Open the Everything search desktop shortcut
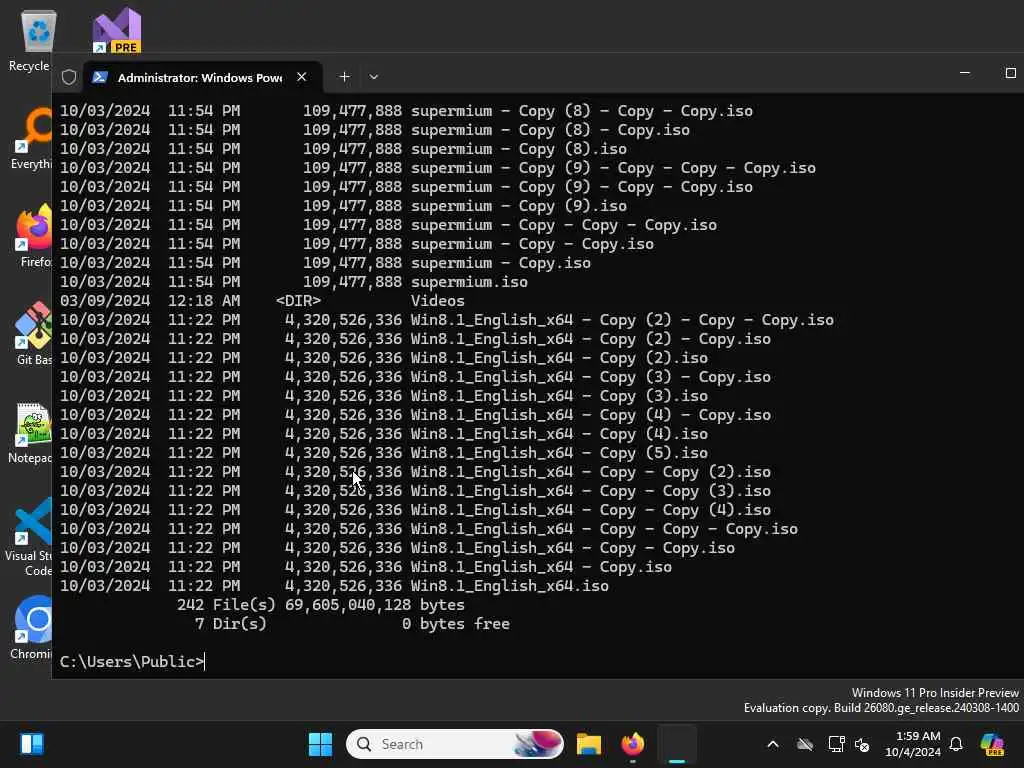The image size is (1024, 768). (31, 139)
